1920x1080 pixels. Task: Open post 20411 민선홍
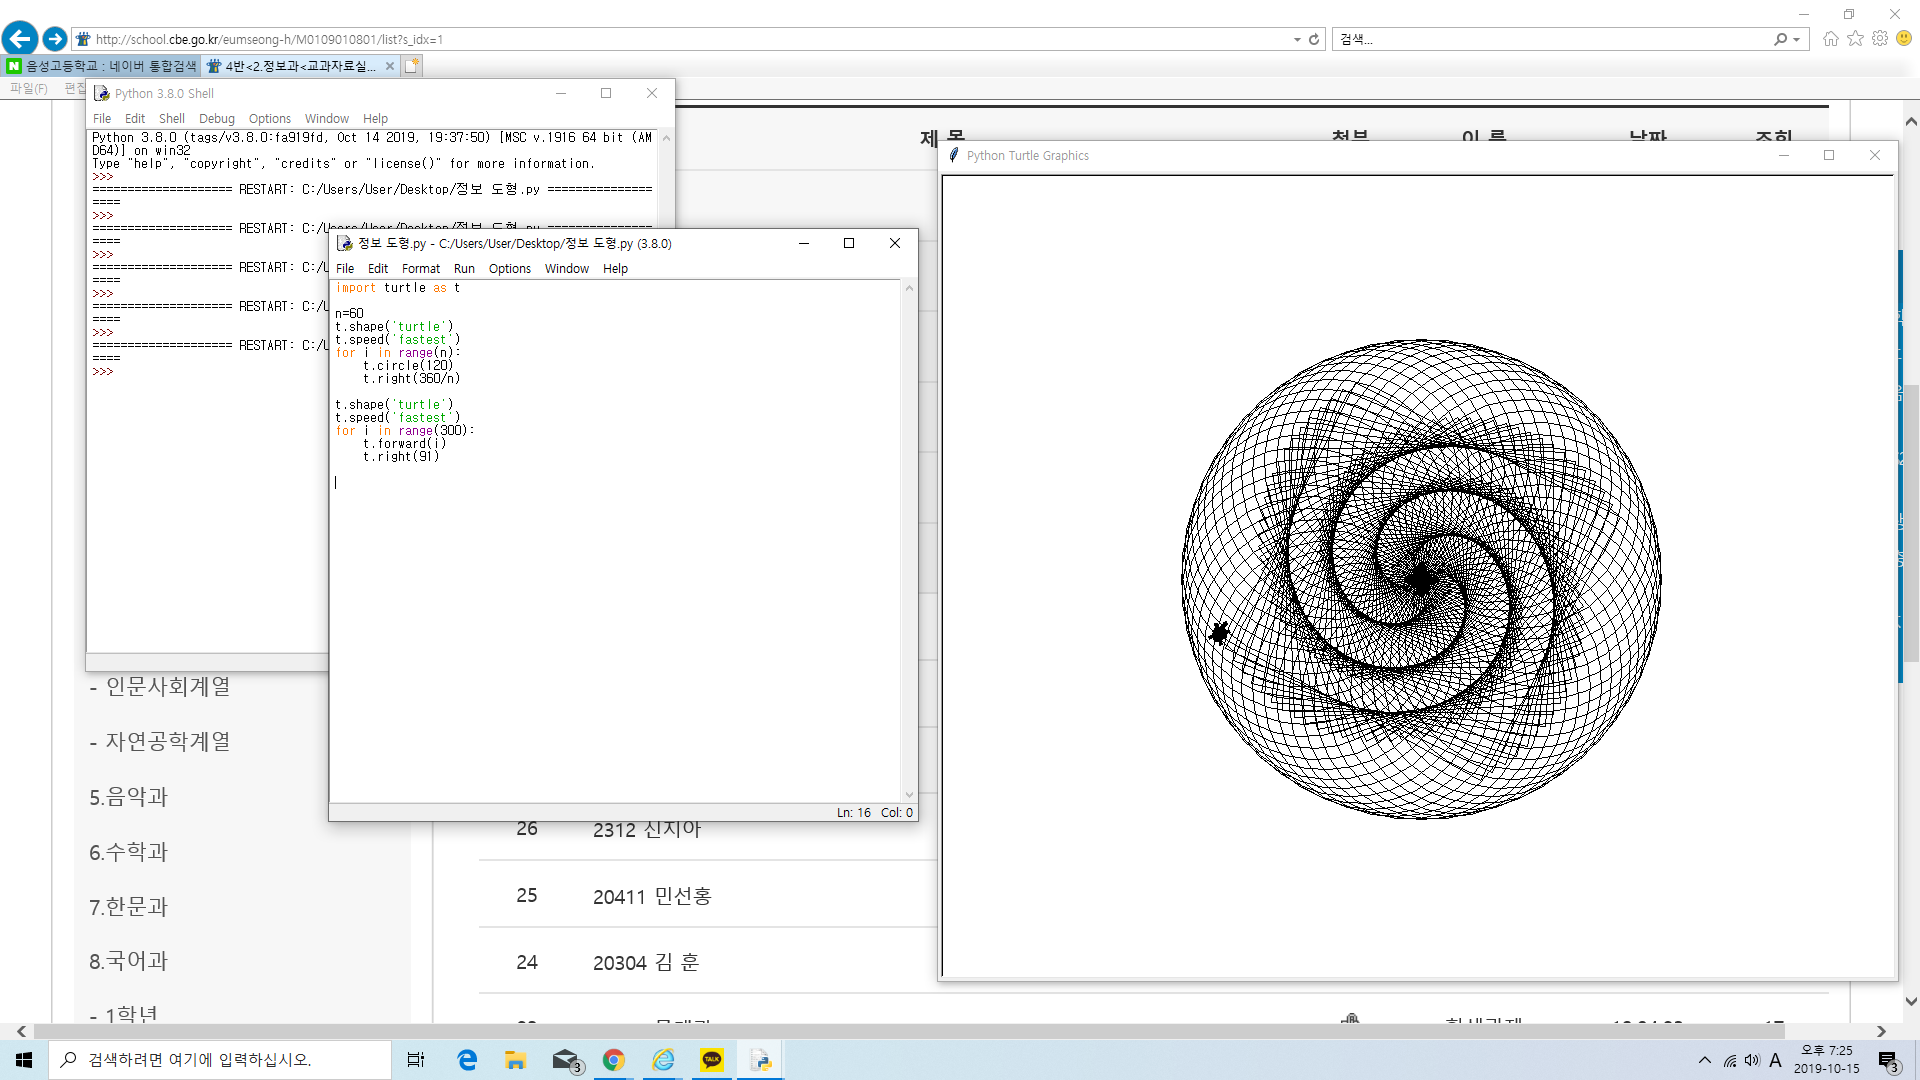[652, 896]
